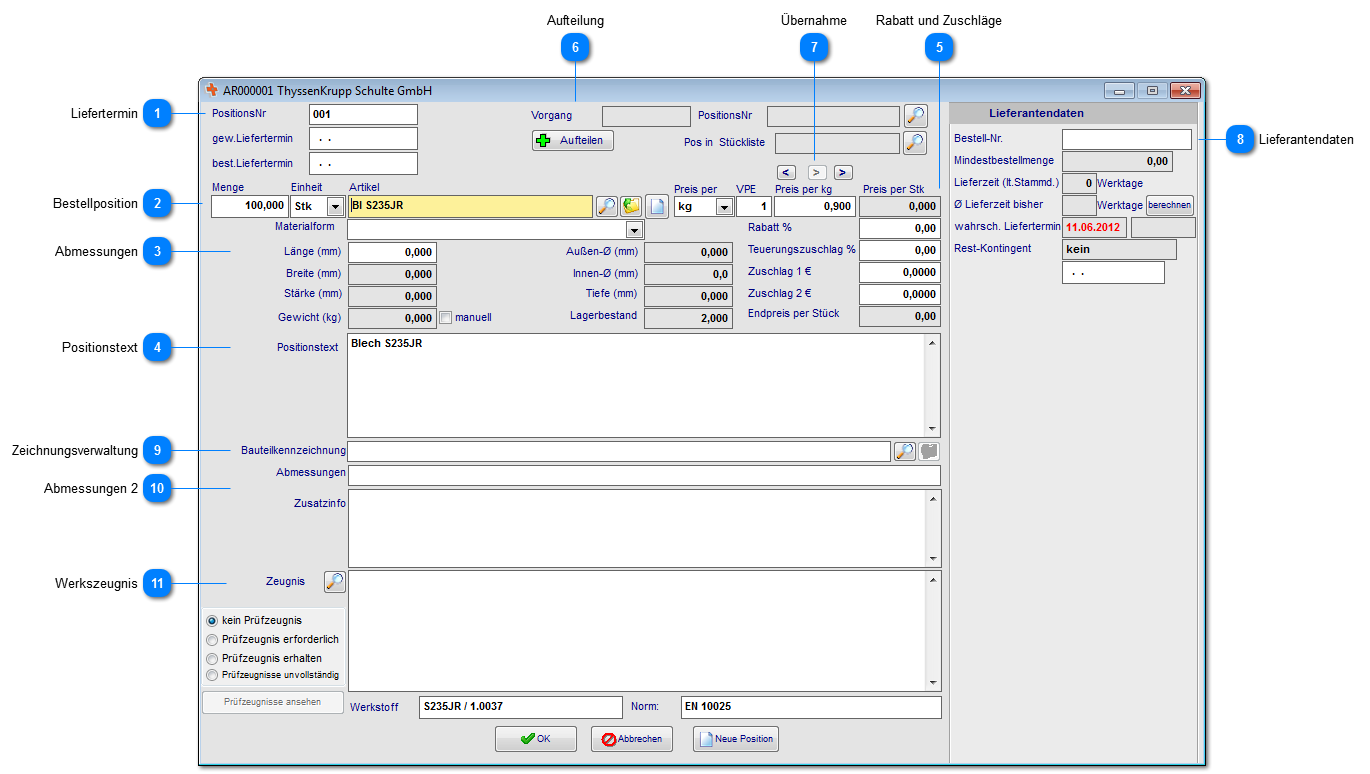1370x774 pixels.
Task: Edit the Teuerungszuschlag % field
Action: pyautogui.click(x=900, y=251)
